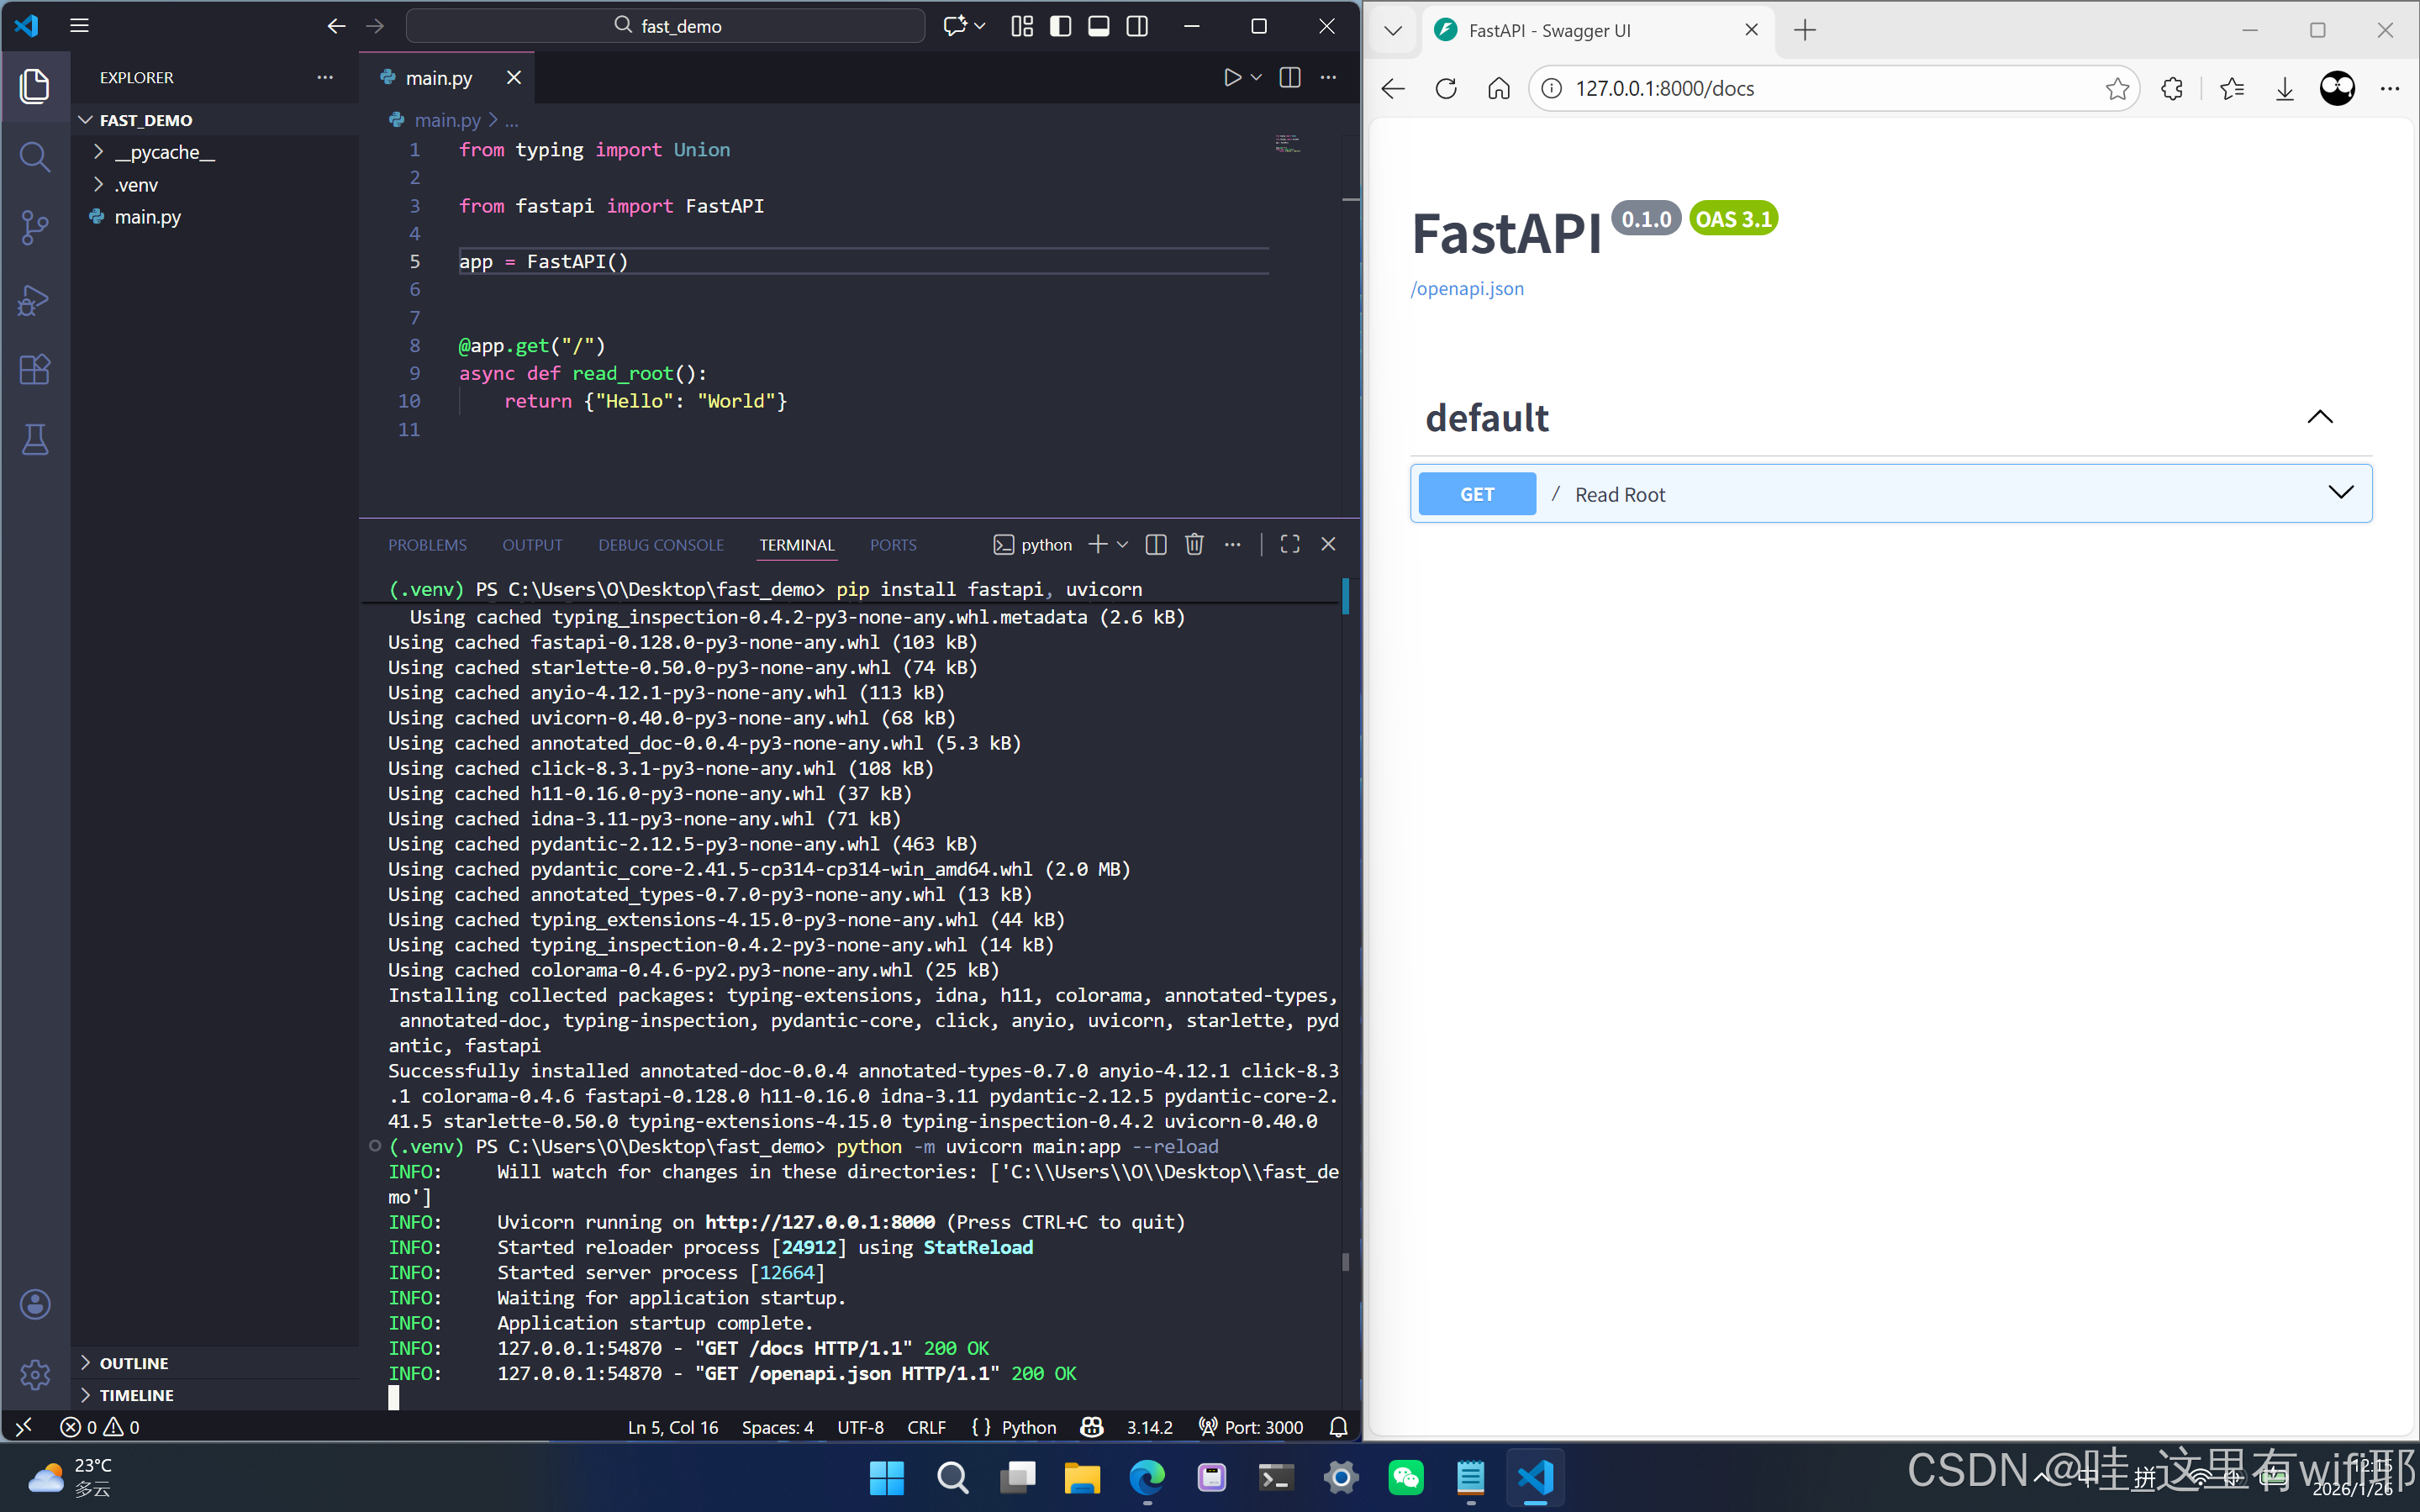2420x1512 pixels.
Task: Toggle the secondary side bar
Action: click(1137, 26)
